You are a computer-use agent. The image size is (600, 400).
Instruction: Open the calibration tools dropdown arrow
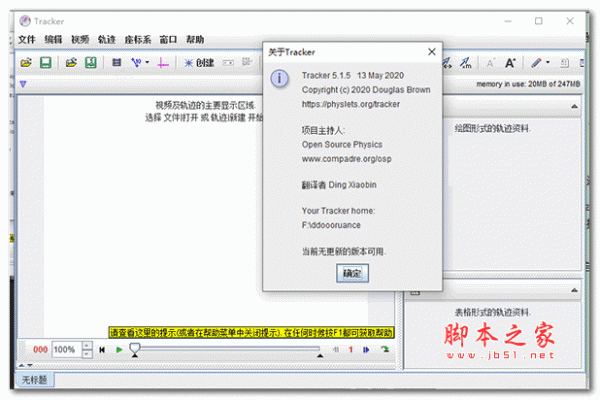point(147,62)
